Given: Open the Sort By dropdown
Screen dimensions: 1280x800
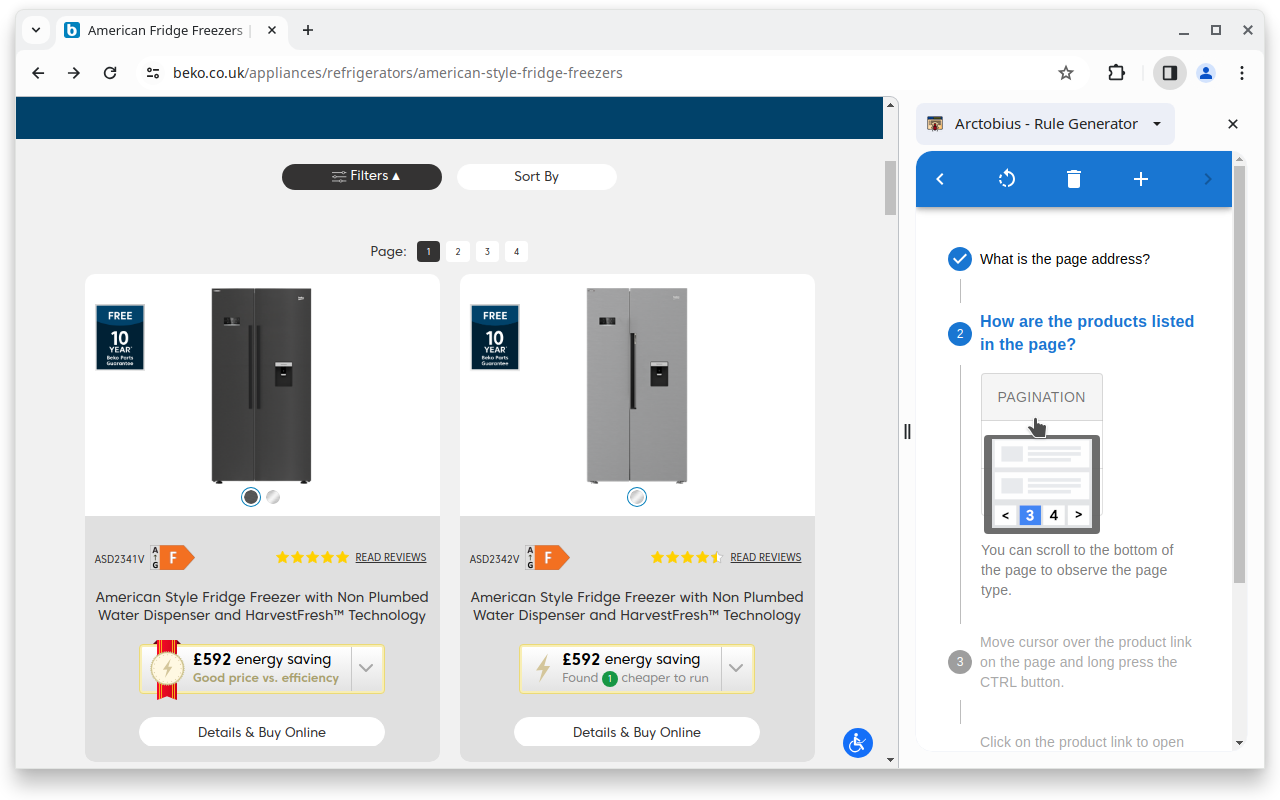Looking at the screenshot, I should [x=536, y=176].
